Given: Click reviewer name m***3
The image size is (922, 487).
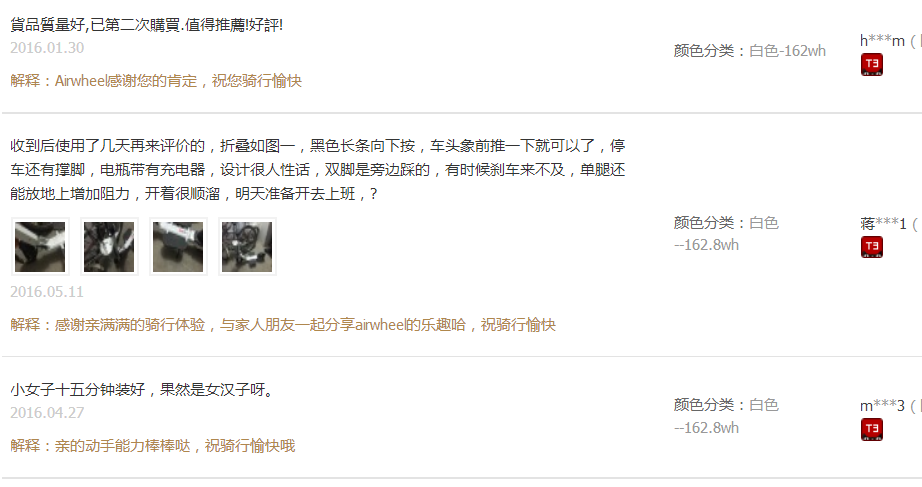Looking at the screenshot, I should pos(882,406).
